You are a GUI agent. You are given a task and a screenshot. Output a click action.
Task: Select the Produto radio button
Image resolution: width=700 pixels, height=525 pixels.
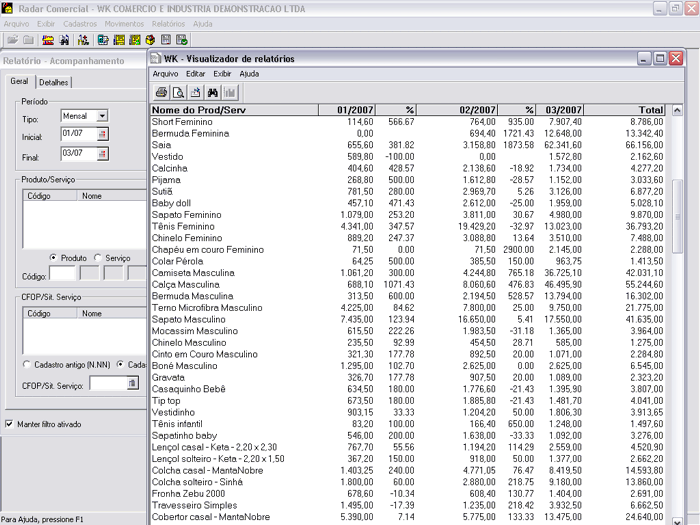(54, 257)
